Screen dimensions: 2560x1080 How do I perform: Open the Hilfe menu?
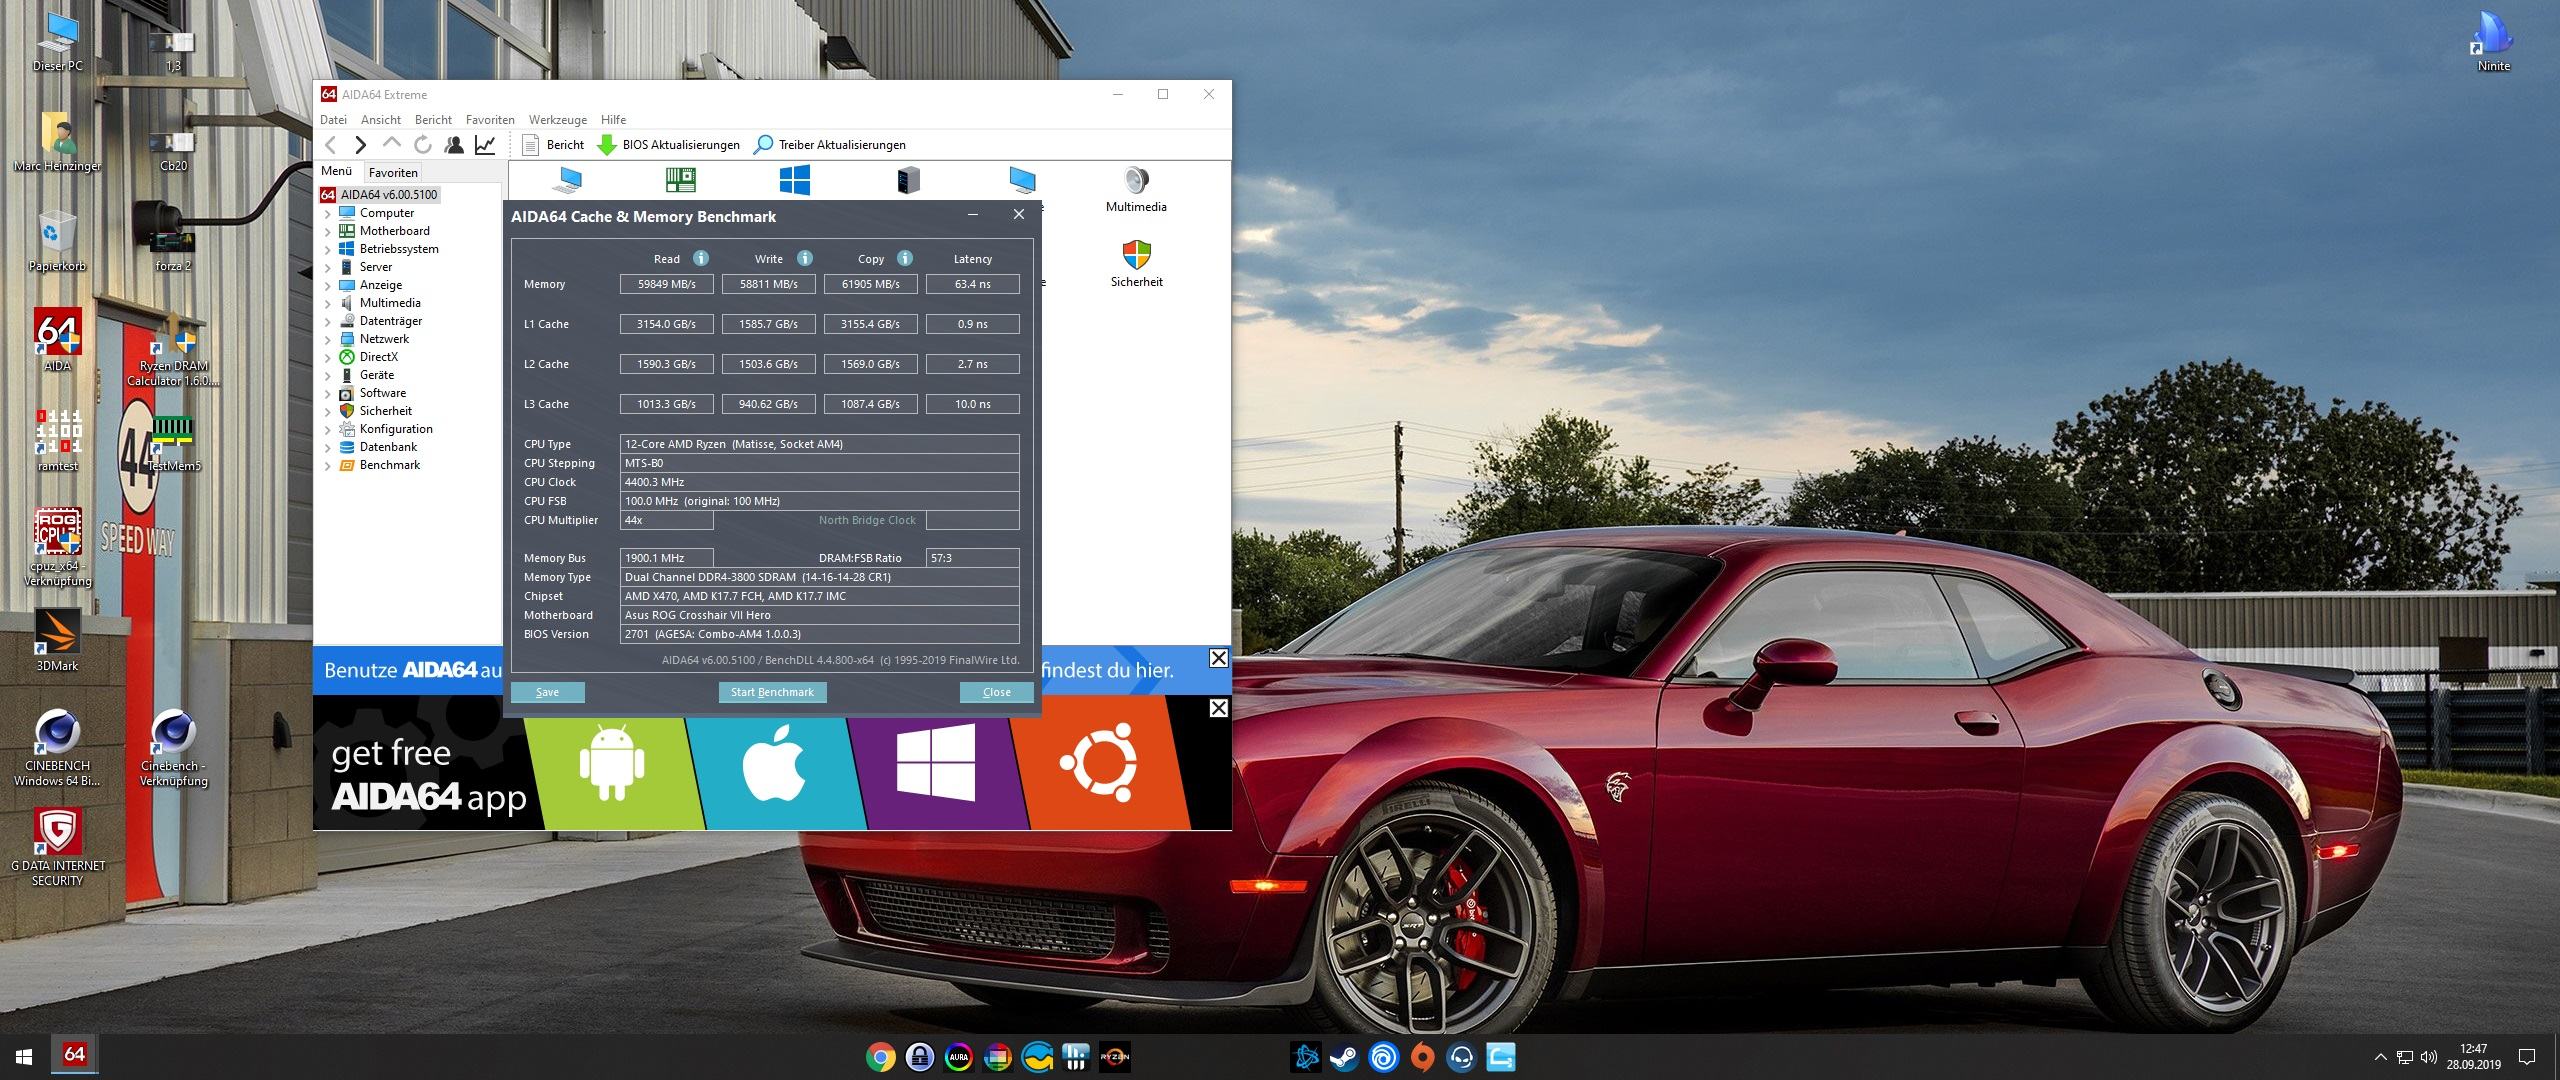(613, 119)
